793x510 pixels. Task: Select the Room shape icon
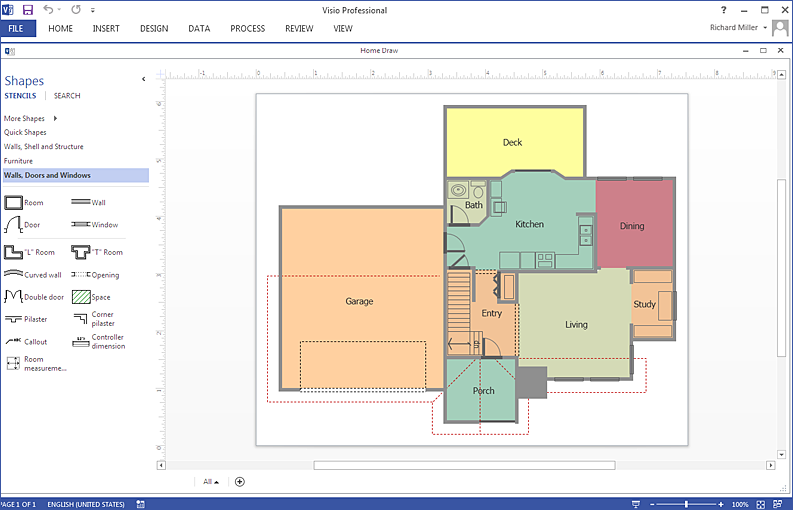(14, 202)
